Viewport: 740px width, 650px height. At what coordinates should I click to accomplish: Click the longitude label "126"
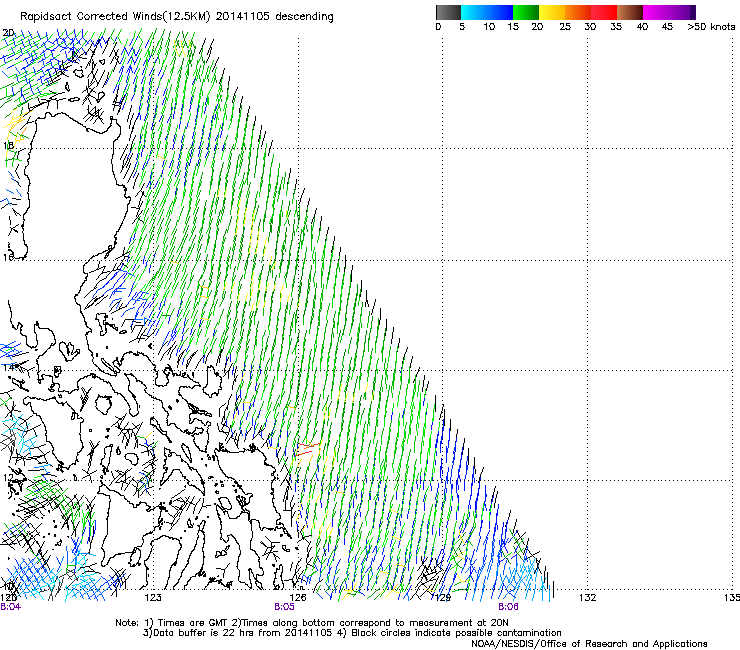click(x=297, y=598)
